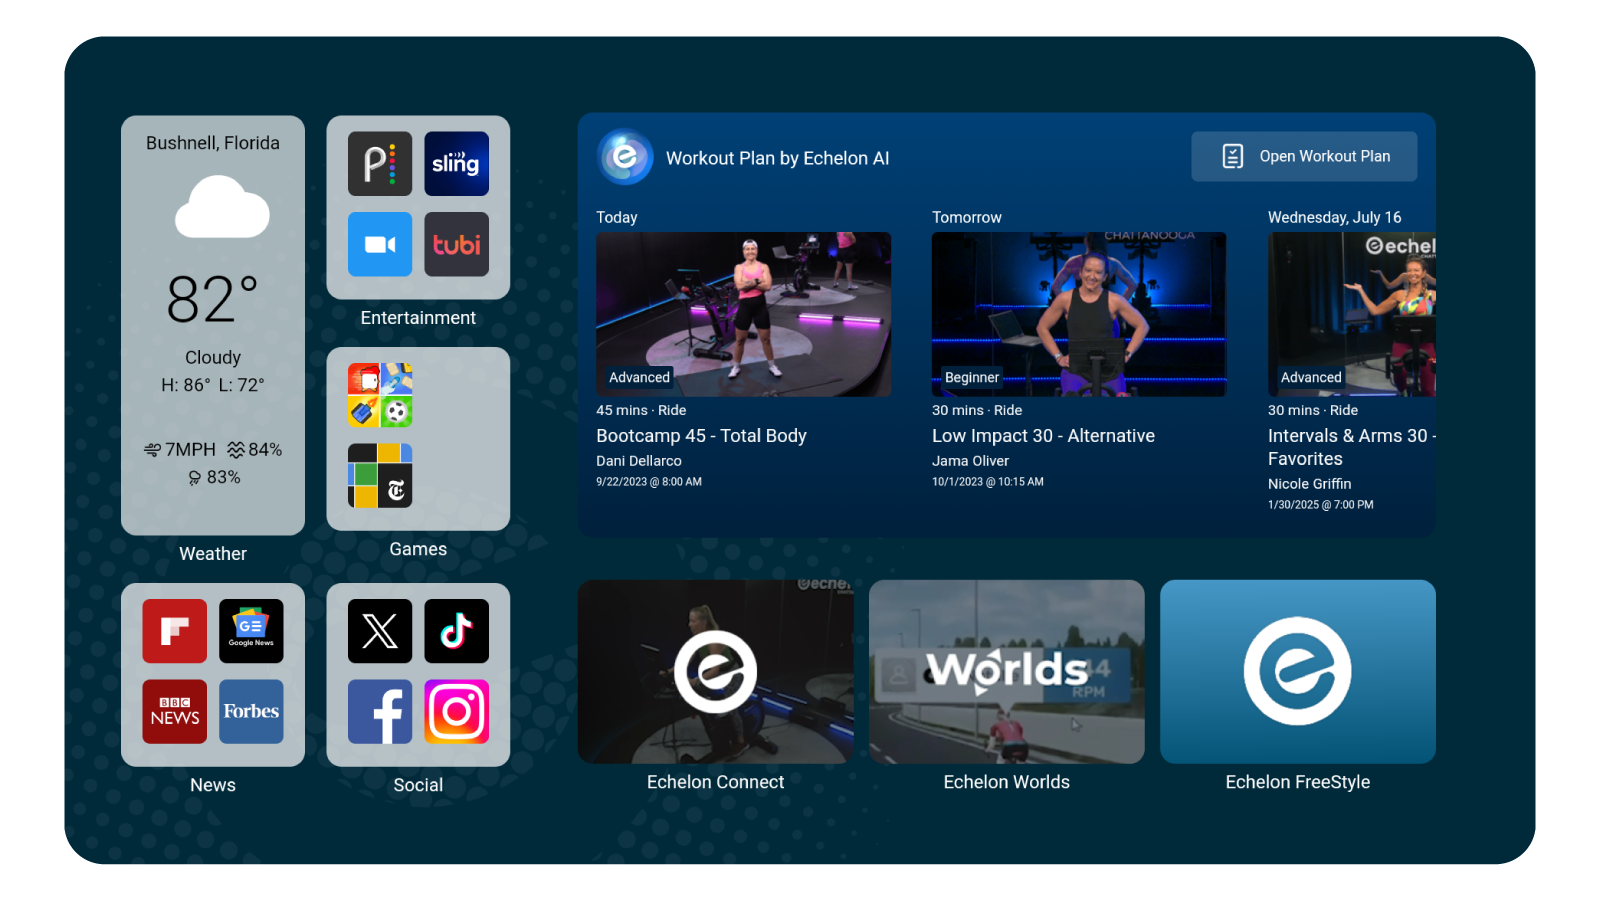Click the Beginner level badge
This screenshot has height=901, width=1600.
pyautogui.click(x=971, y=377)
